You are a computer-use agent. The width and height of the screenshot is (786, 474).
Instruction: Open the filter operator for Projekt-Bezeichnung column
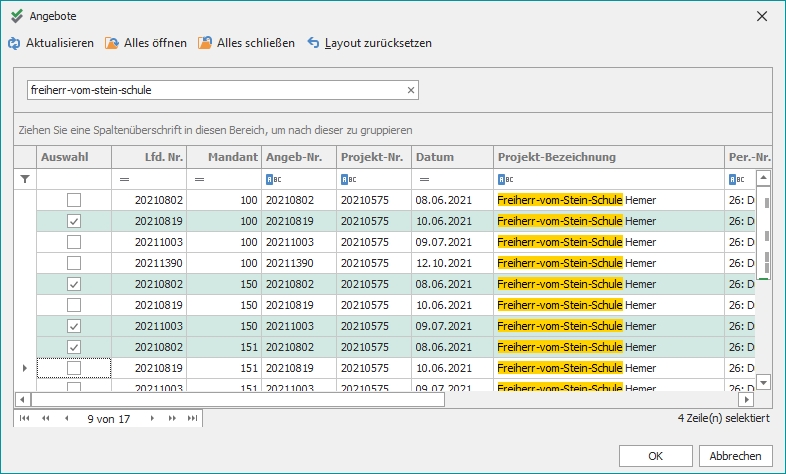pyautogui.click(x=505, y=179)
